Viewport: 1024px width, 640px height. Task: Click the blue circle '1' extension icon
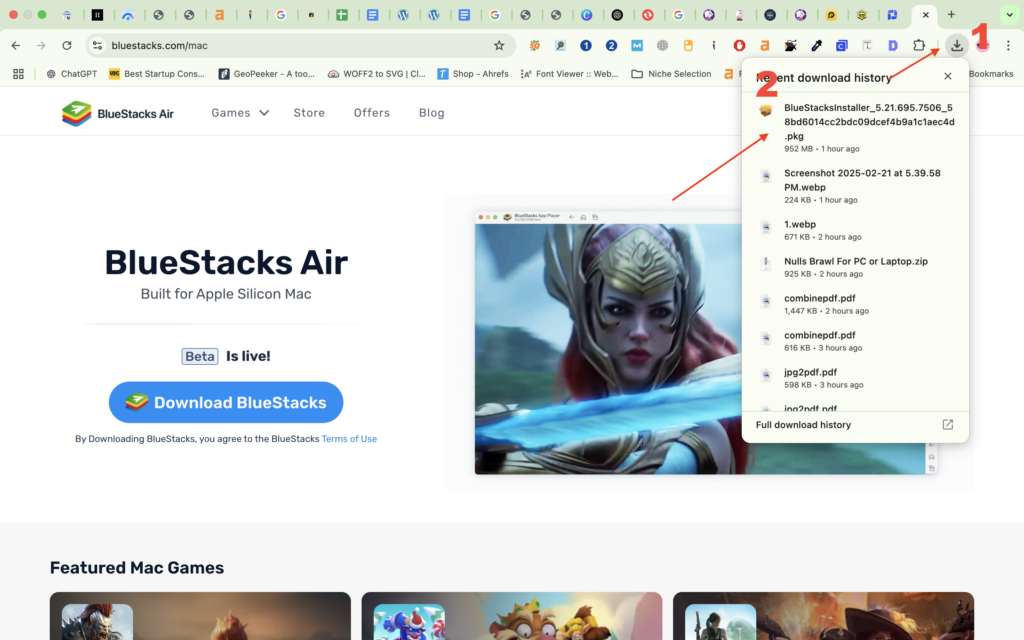586,45
